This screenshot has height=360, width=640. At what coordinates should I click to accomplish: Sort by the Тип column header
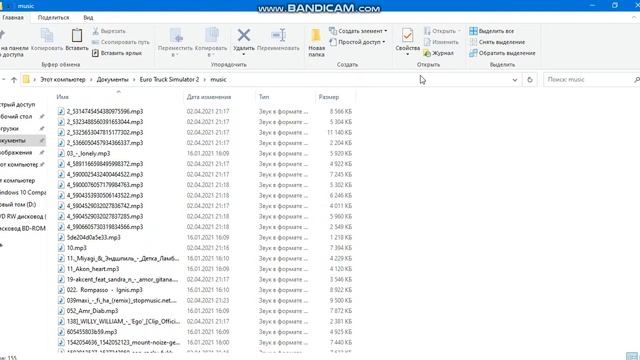264,97
